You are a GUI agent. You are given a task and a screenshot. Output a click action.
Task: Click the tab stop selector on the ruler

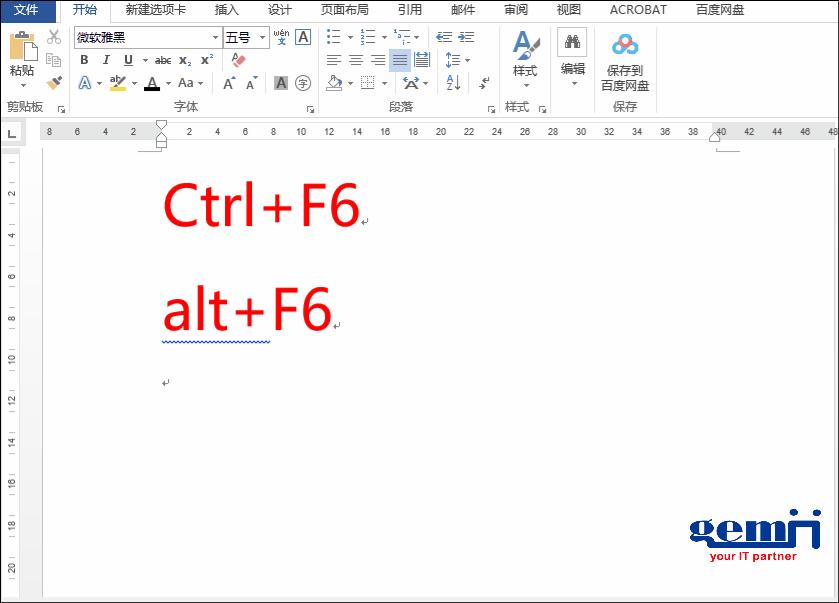(x=11, y=131)
